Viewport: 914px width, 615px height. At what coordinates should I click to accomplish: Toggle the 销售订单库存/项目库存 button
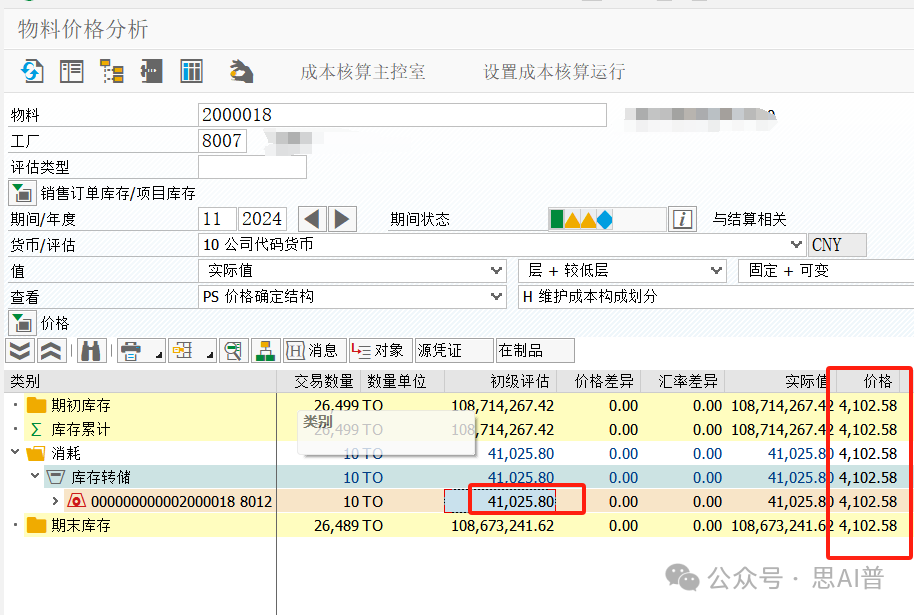(21, 193)
